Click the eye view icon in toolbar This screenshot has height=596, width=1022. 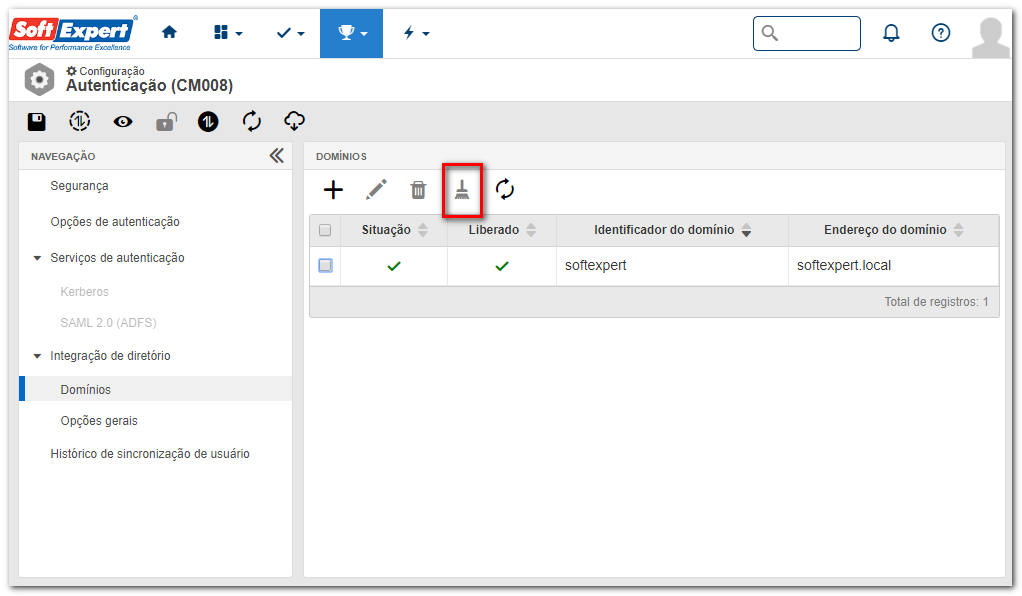123,121
